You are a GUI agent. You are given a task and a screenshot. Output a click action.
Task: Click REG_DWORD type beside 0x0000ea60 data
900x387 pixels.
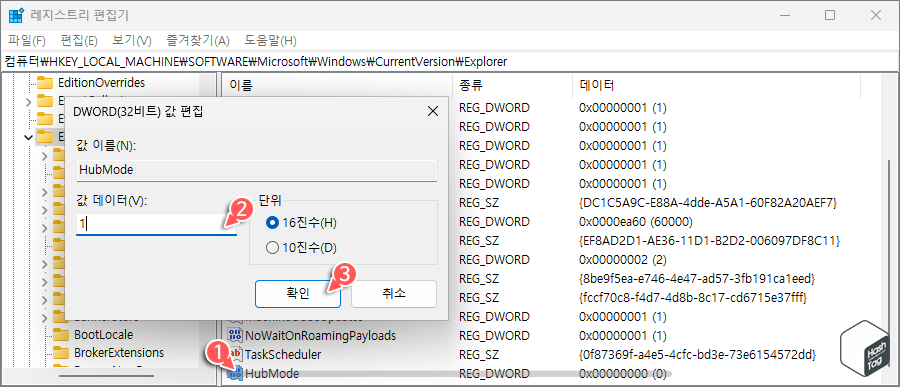coord(494,222)
